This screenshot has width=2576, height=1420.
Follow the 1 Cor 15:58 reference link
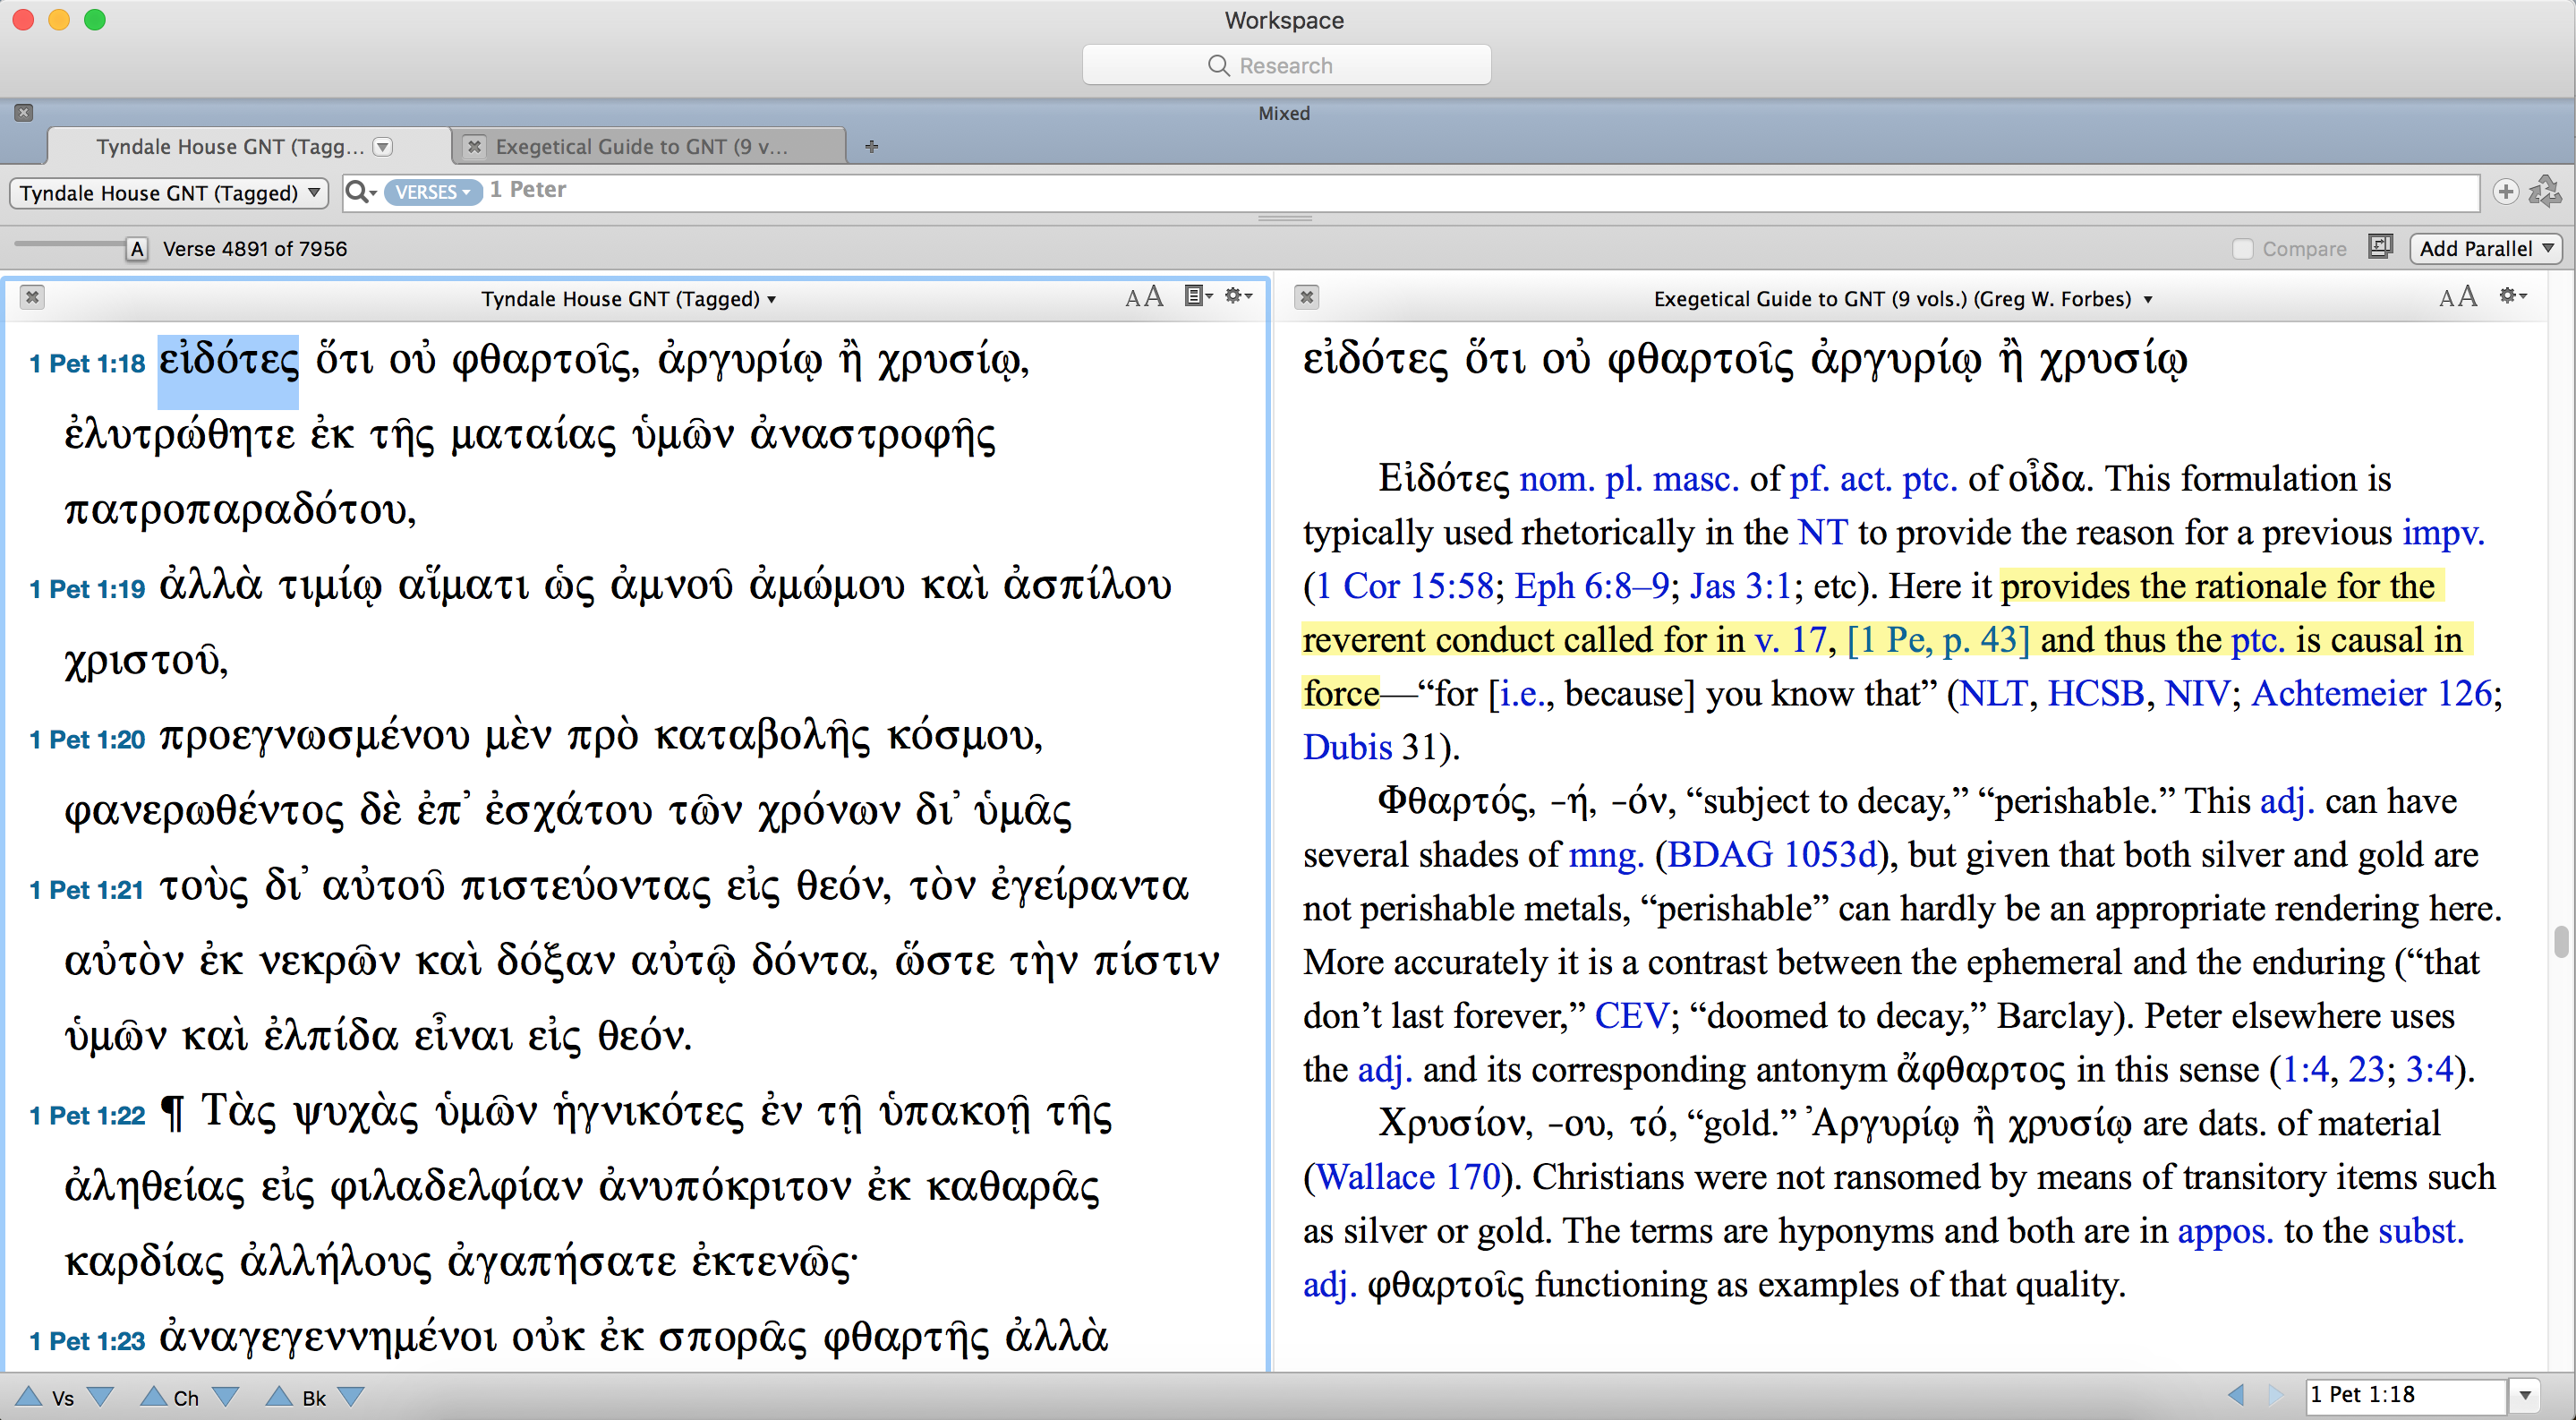1404,586
